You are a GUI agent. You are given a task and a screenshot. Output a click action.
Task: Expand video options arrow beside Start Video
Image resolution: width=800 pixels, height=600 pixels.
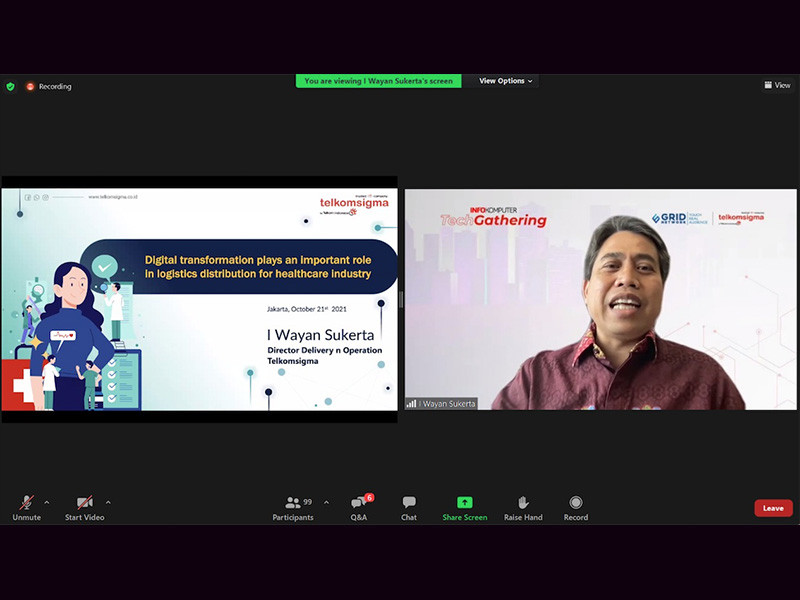[x=108, y=502]
